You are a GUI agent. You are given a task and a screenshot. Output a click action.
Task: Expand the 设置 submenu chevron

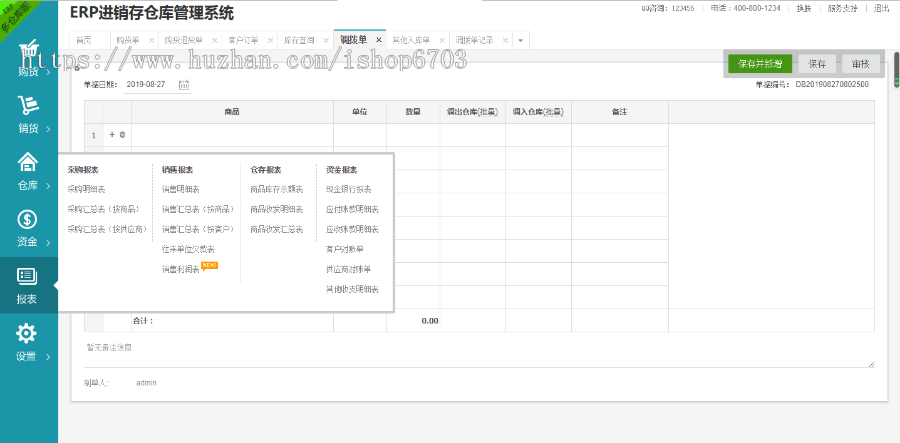[x=48, y=356]
